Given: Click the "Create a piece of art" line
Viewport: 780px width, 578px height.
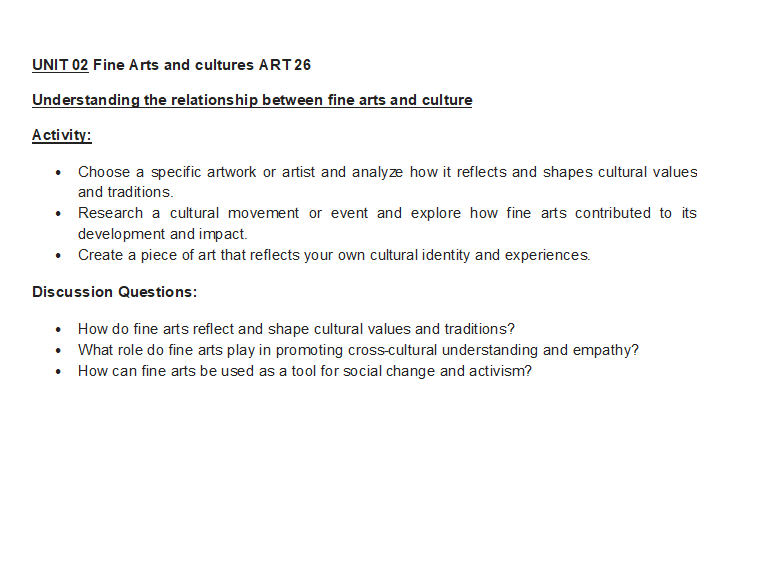Looking at the screenshot, I should tap(334, 255).
